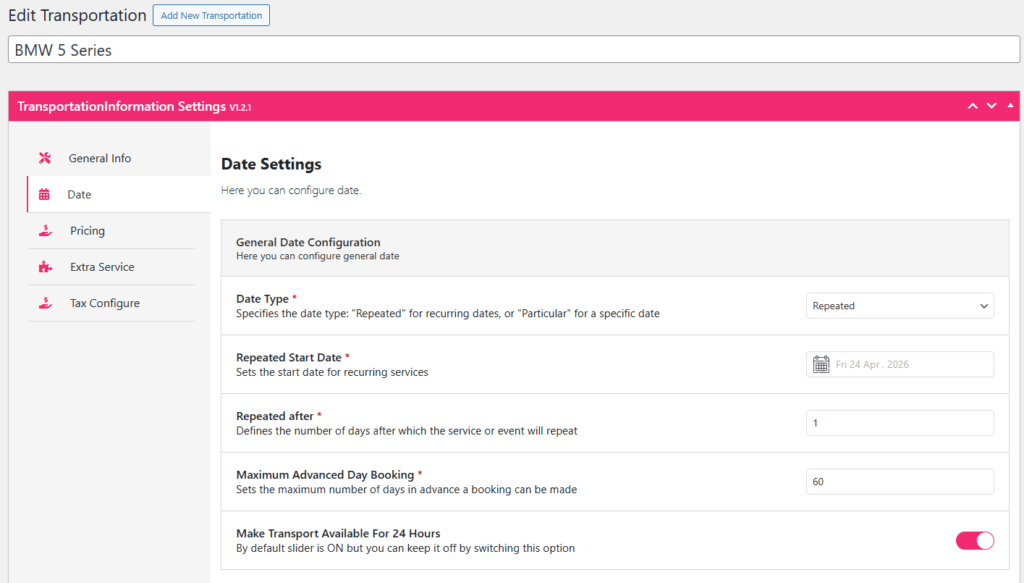Image resolution: width=1024 pixels, height=583 pixels.
Task: Click Make Transport Available For 24 Hours label
Action: point(338,533)
